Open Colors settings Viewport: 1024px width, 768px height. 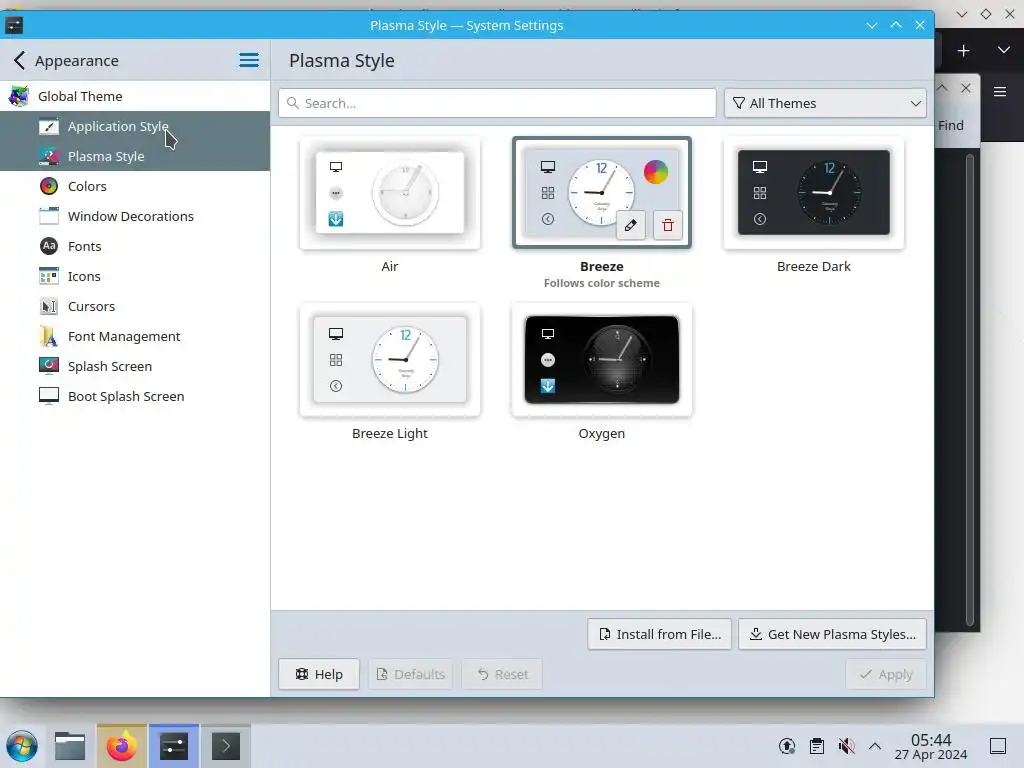point(135,186)
